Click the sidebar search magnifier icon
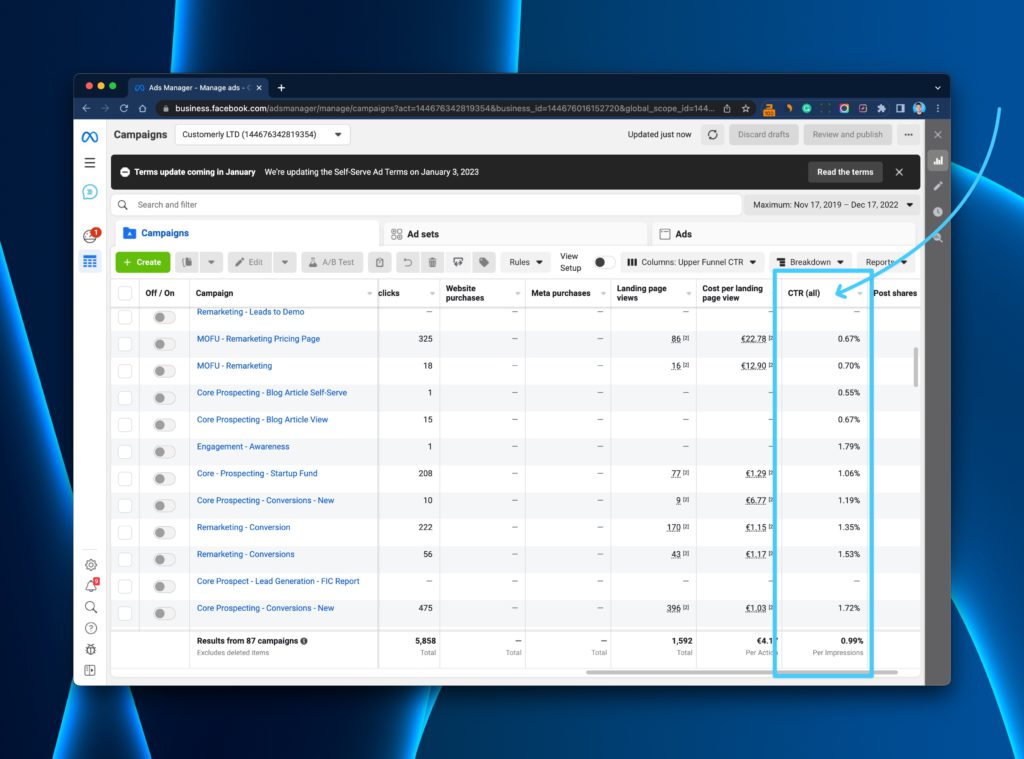 (x=91, y=607)
